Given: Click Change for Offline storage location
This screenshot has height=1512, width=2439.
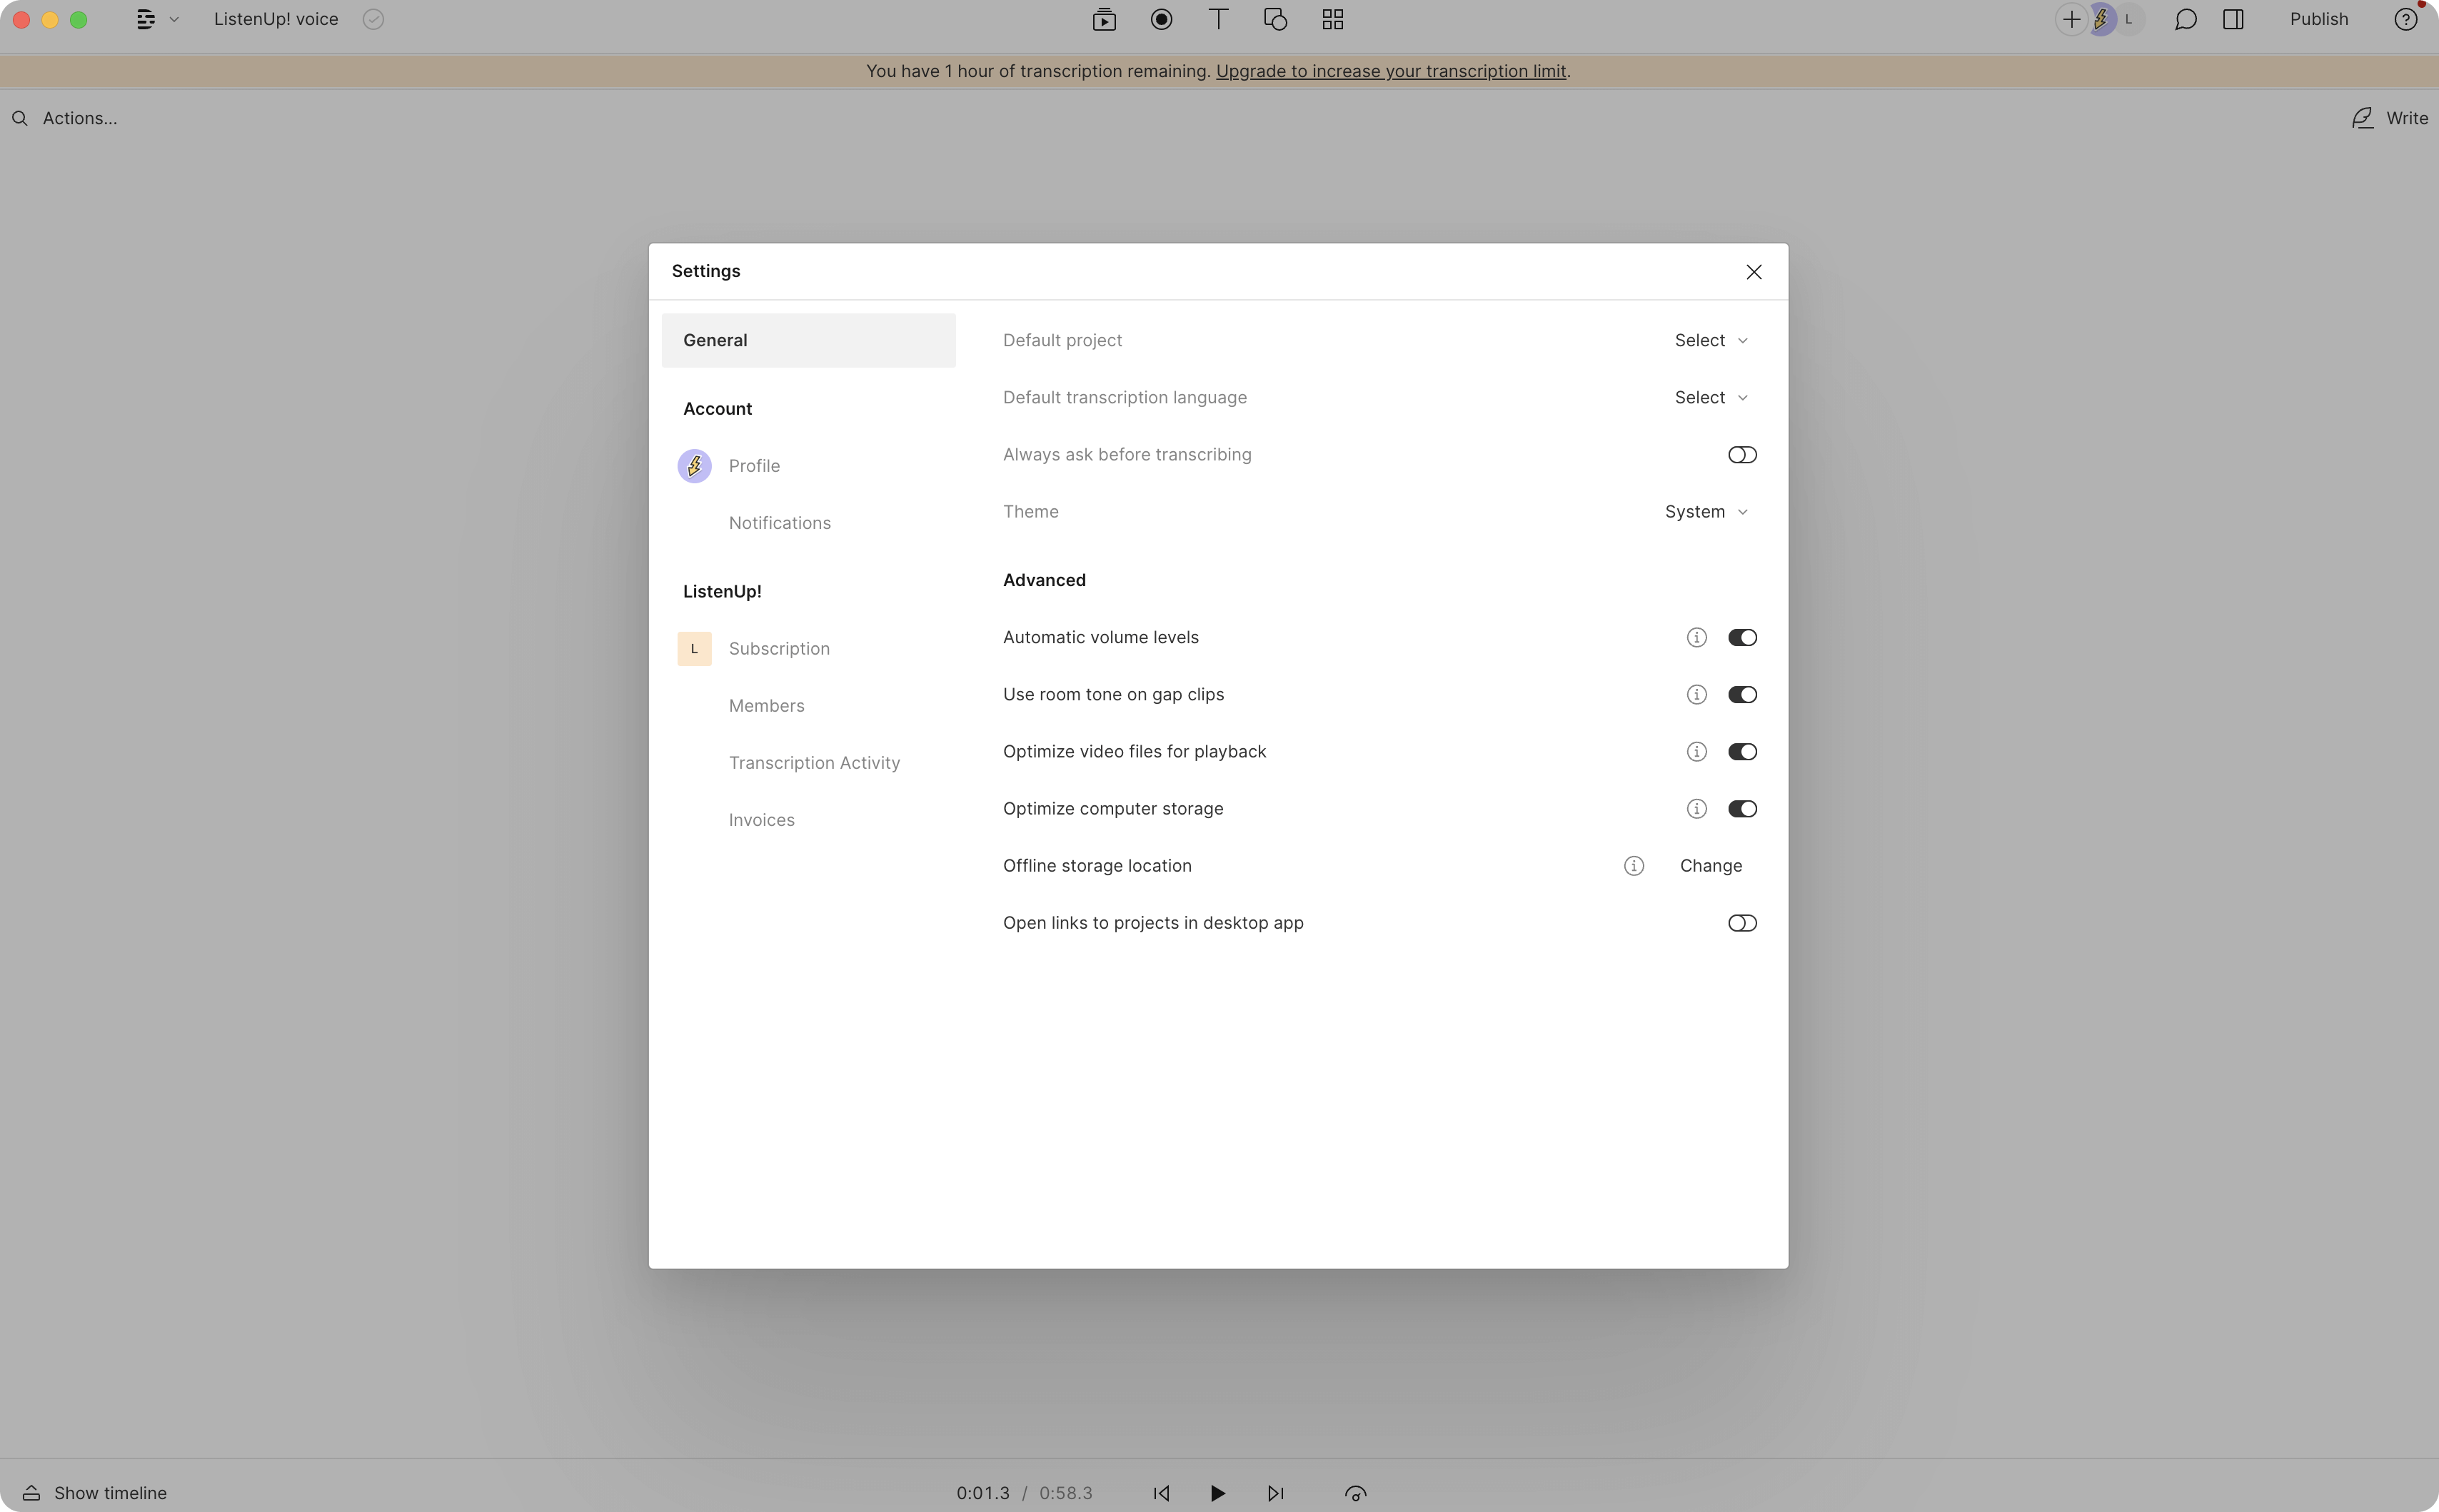Looking at the screenshot, I should pos(1710,866).
